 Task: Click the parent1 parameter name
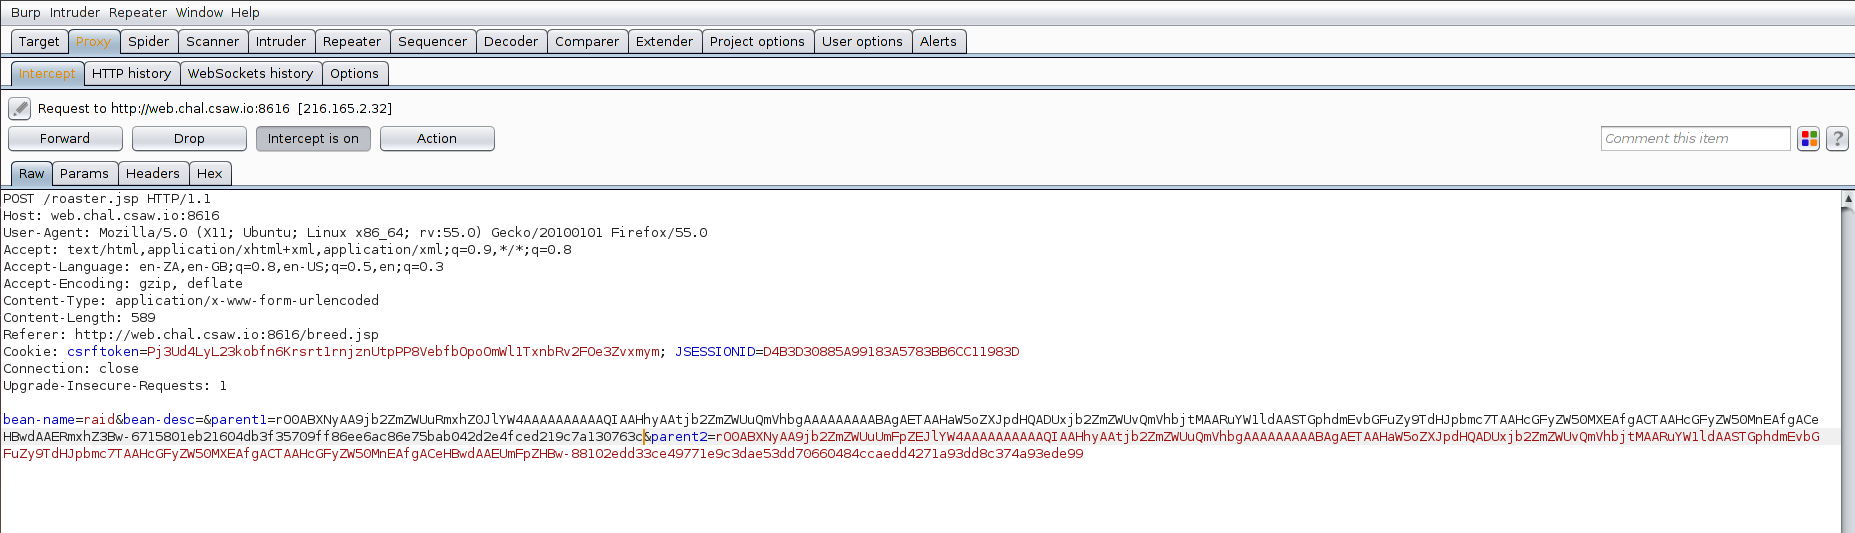239,420
